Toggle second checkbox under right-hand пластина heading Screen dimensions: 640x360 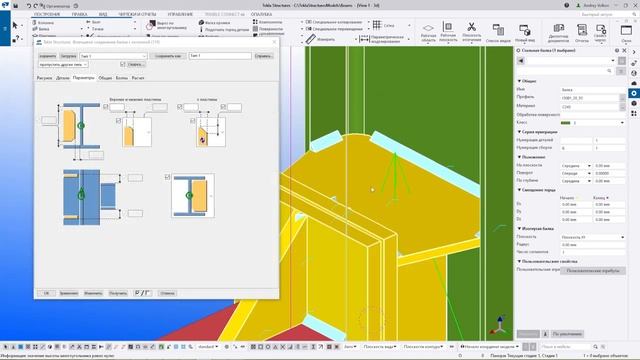click(223, 107)
